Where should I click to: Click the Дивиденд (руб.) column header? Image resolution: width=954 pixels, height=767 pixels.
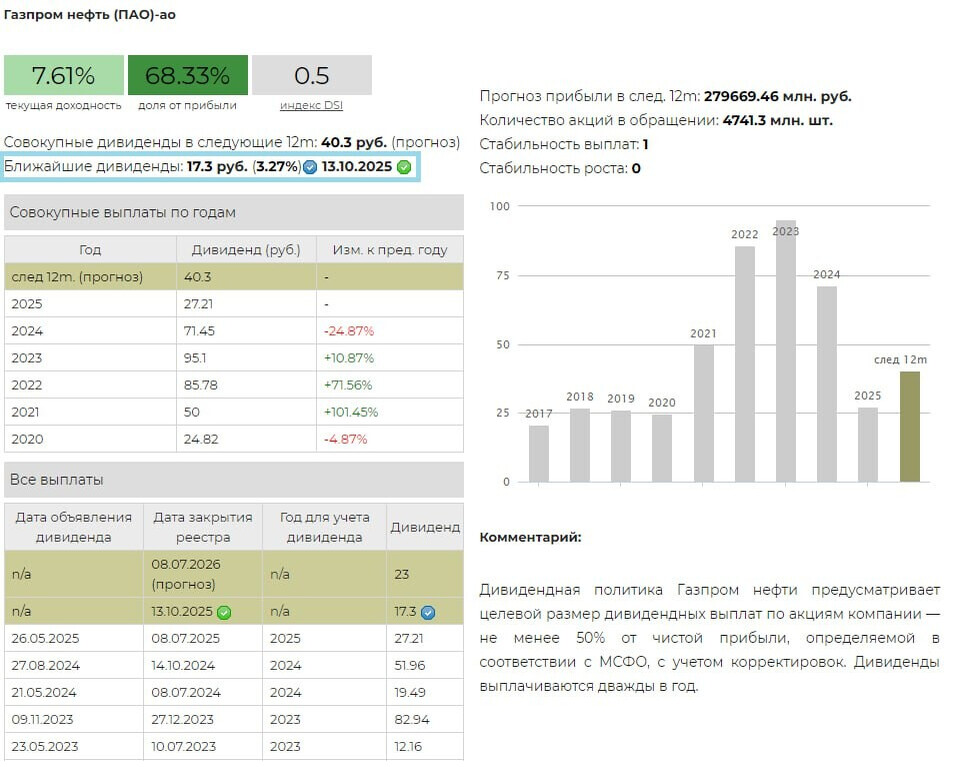246,250
